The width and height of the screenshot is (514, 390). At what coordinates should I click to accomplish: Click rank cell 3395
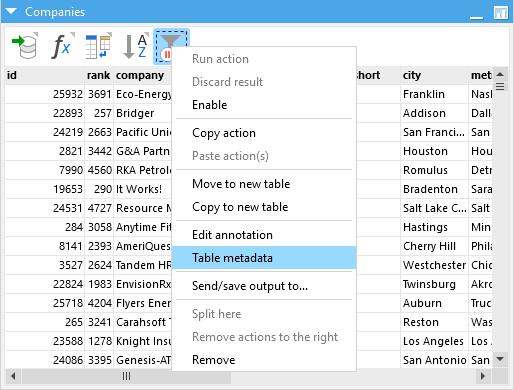[99, 360]
